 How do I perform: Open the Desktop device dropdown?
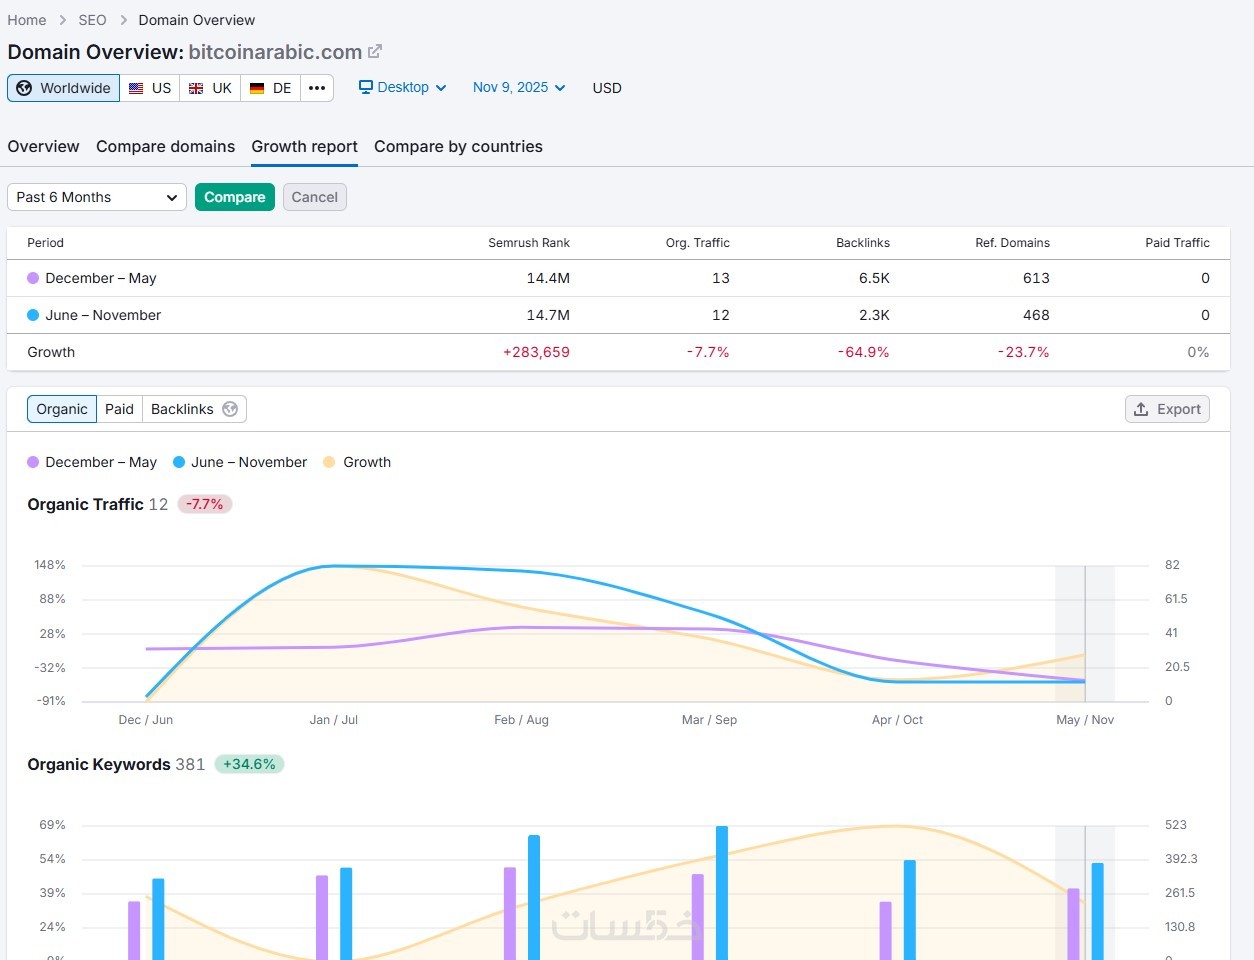tap(403, 87)
